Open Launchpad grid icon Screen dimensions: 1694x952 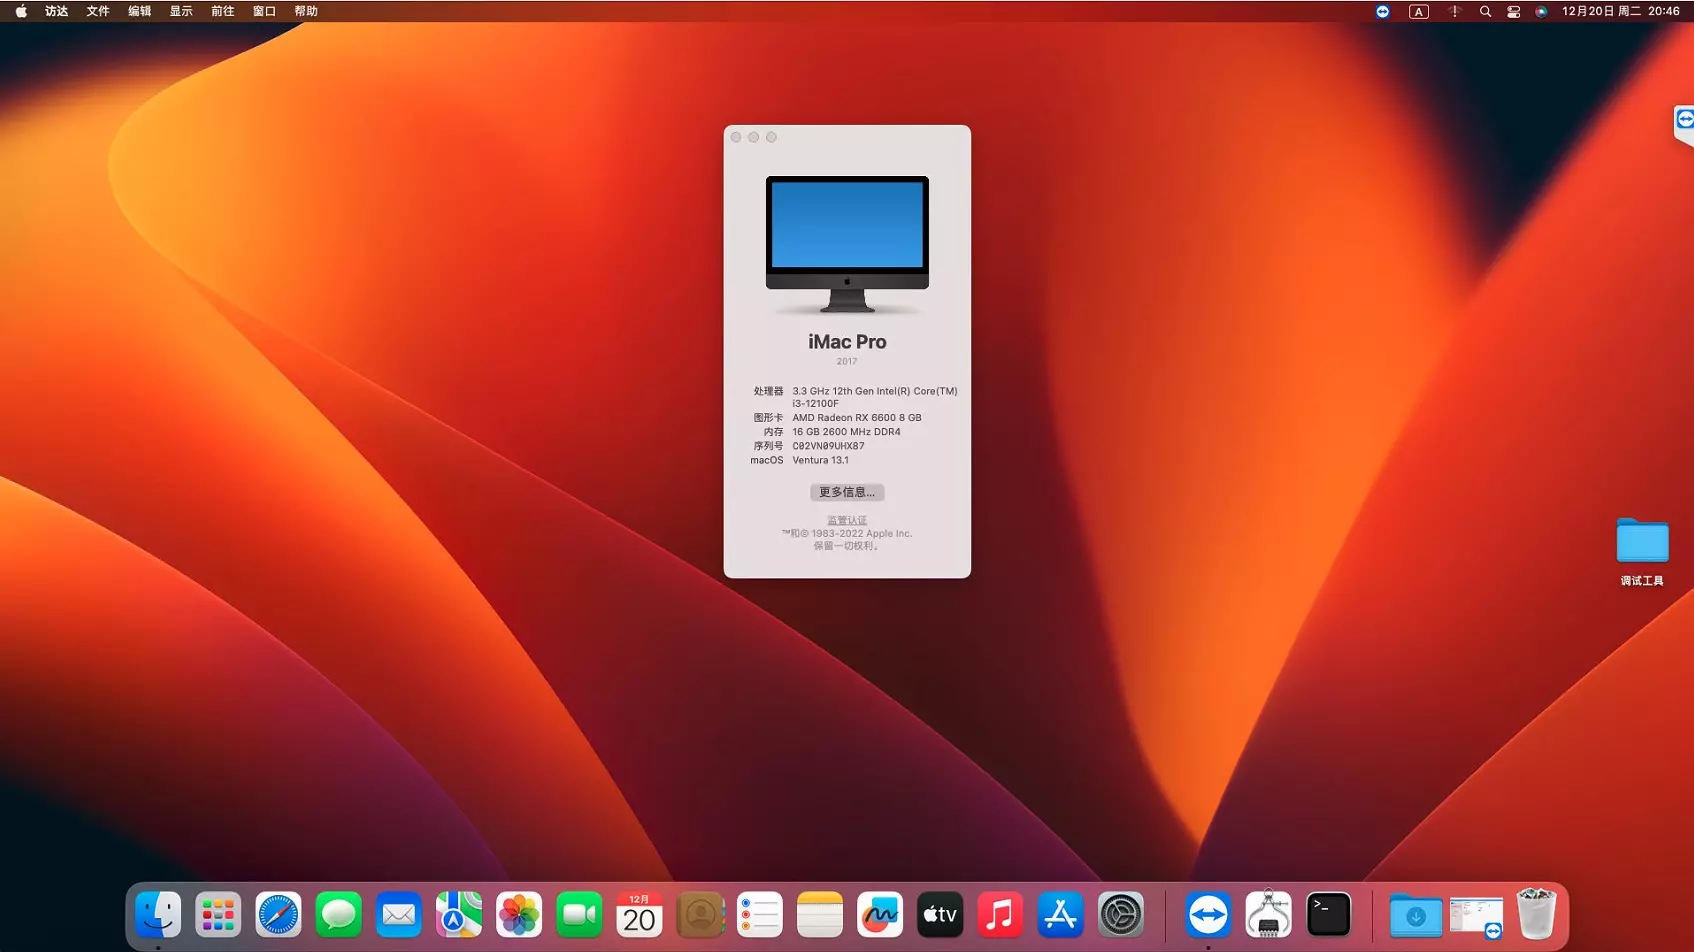click(x=218, y=914)
